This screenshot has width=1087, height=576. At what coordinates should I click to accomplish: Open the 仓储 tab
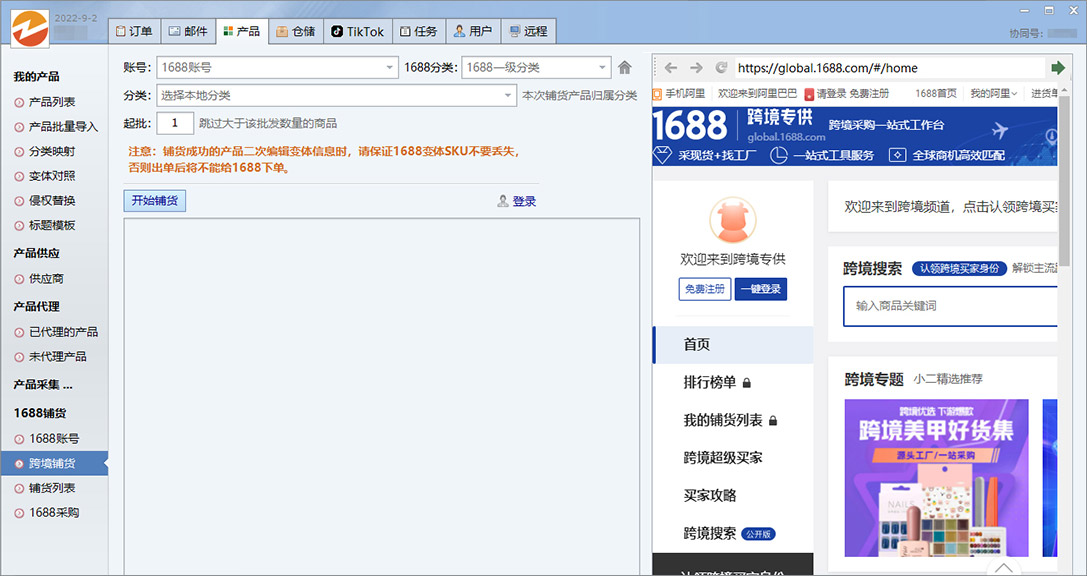[296, 31]
